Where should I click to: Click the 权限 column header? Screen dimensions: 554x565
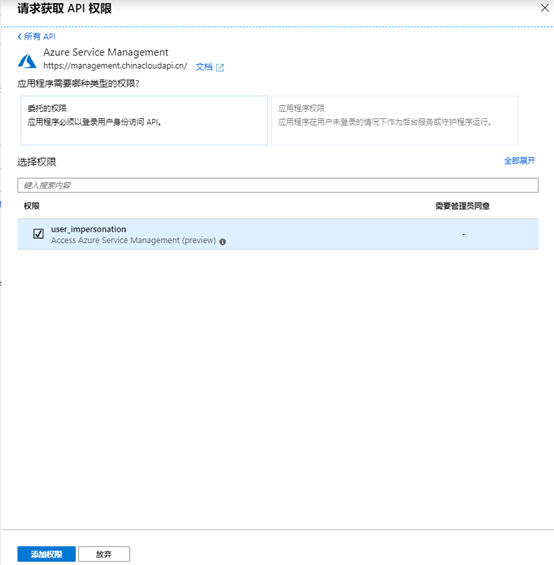pyautogui.click(x=32, y=206)
